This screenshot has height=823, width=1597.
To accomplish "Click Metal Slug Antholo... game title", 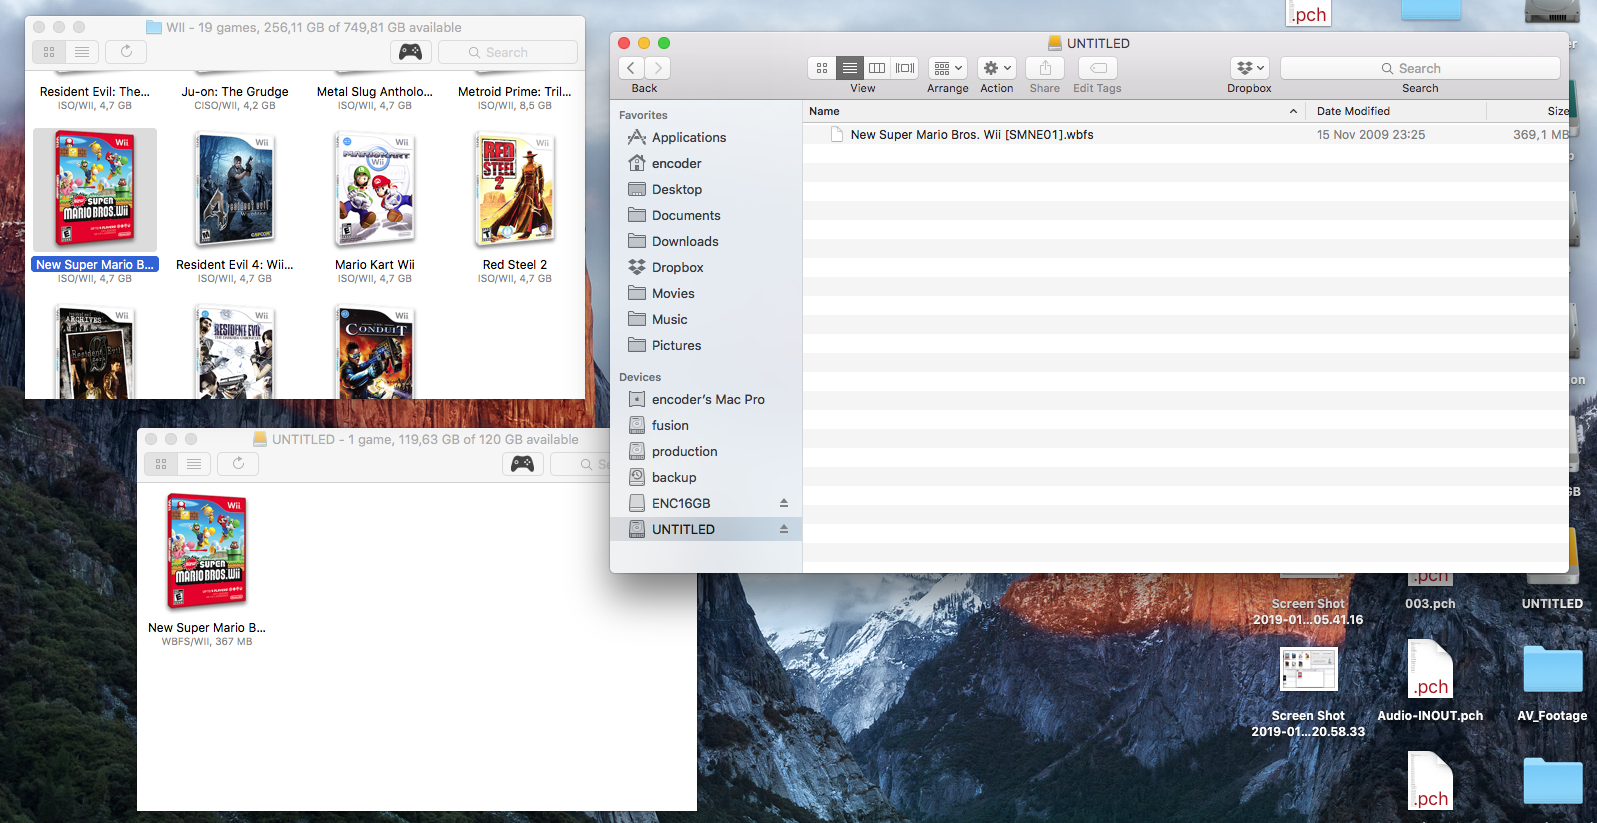I will (375, 91).
